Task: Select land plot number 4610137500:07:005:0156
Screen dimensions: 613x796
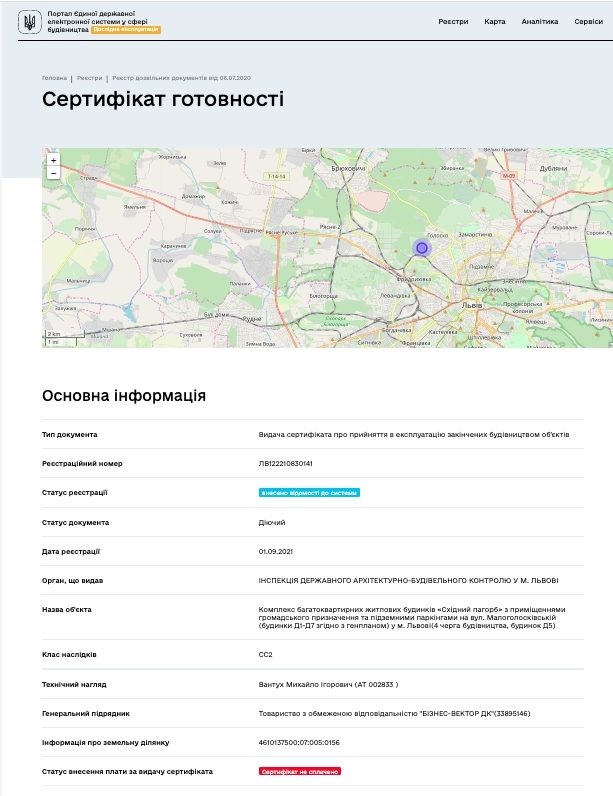Action: click(x=299, y=742)
